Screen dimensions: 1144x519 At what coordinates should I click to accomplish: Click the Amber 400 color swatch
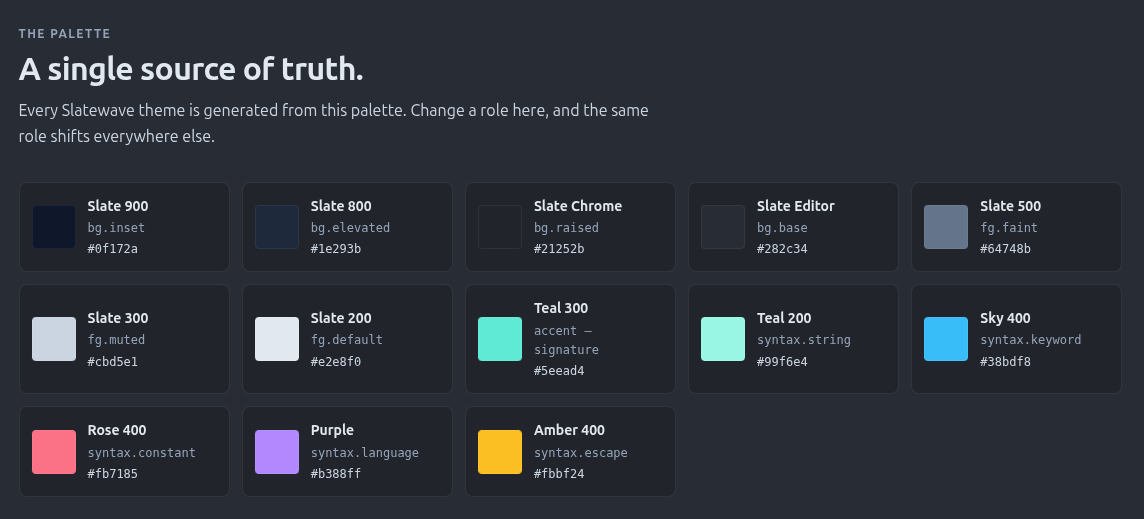point(500,452)
